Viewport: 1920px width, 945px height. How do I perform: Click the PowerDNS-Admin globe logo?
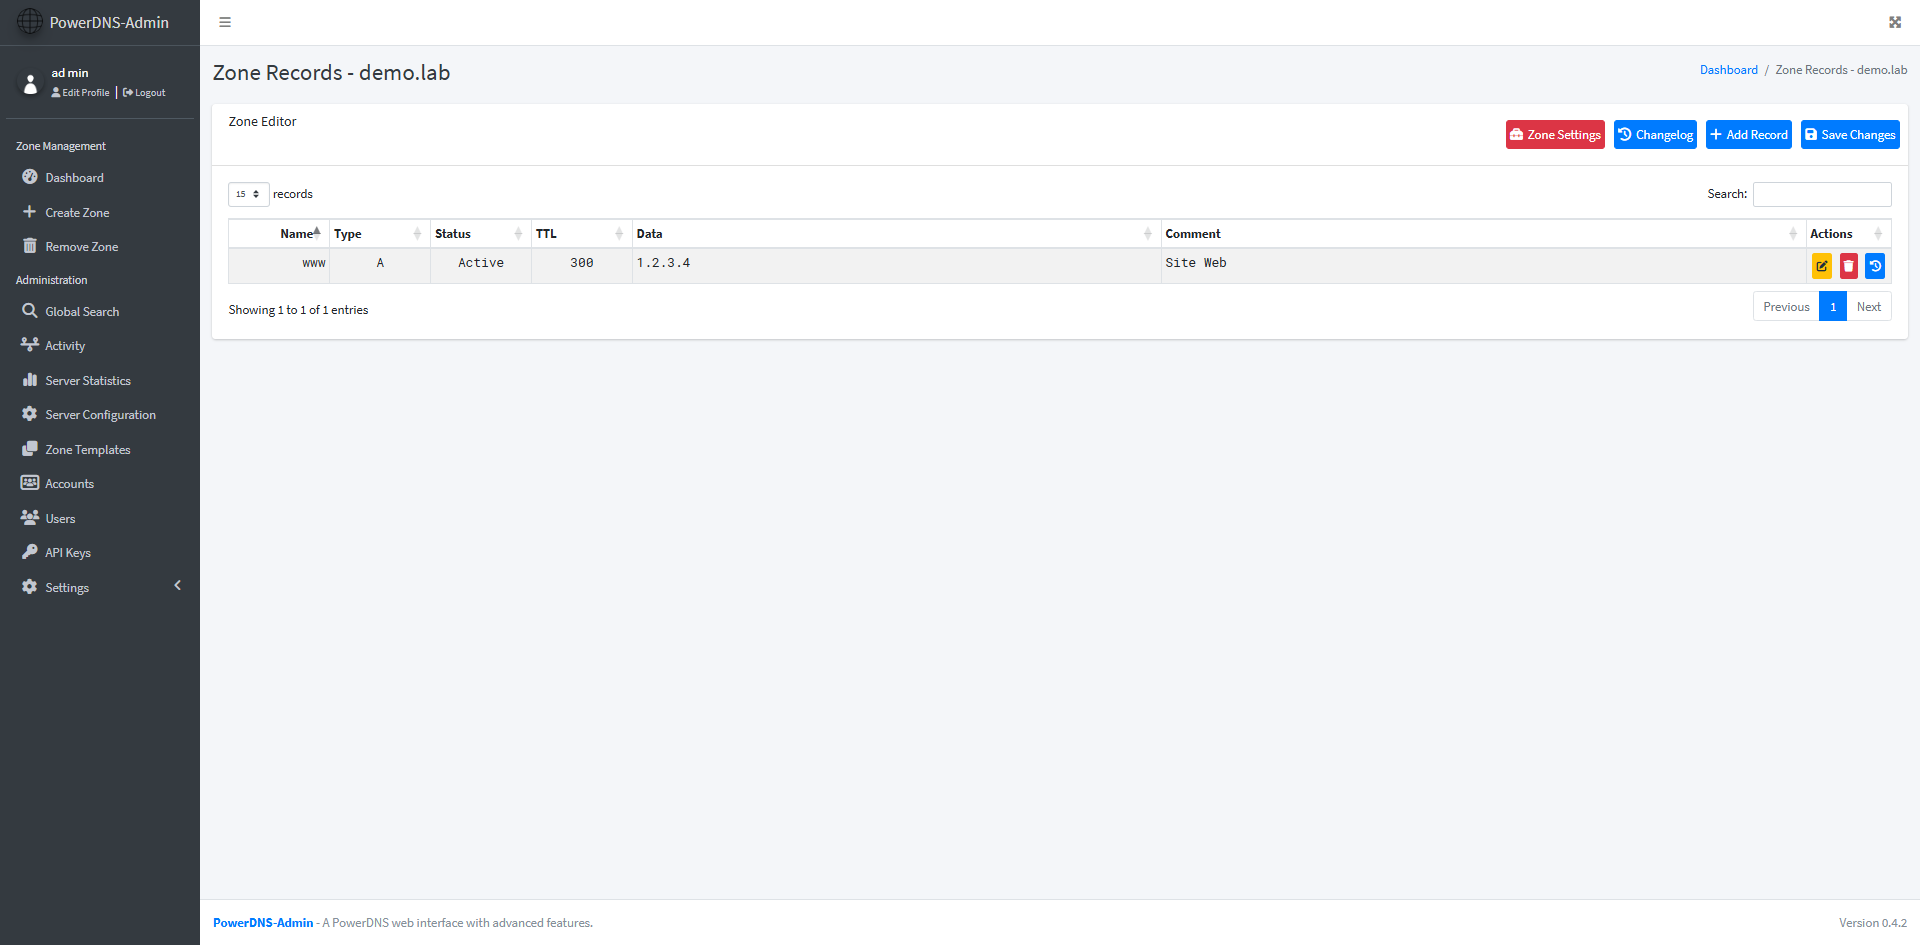[x=30, y=22]
